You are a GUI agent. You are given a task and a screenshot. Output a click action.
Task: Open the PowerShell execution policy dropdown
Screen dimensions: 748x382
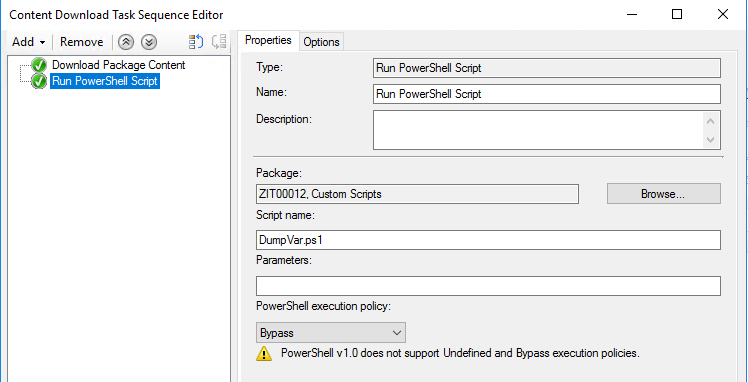point(331,332)
